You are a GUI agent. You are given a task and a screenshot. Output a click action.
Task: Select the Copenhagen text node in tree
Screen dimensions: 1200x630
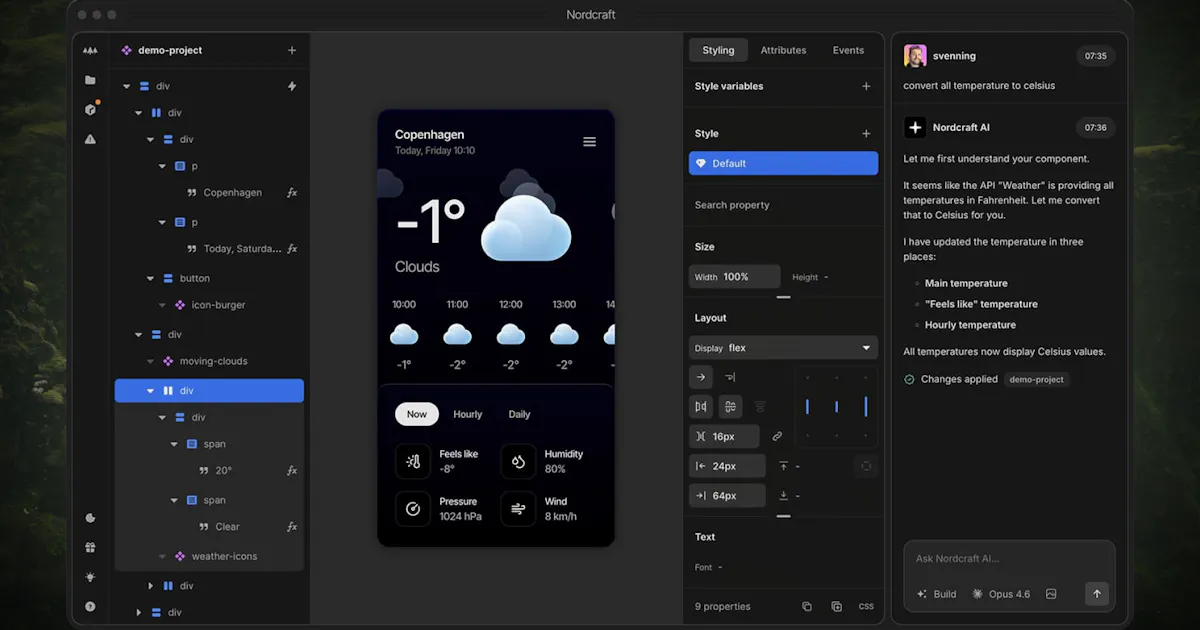pyautogui.click(x=233, y=192)
